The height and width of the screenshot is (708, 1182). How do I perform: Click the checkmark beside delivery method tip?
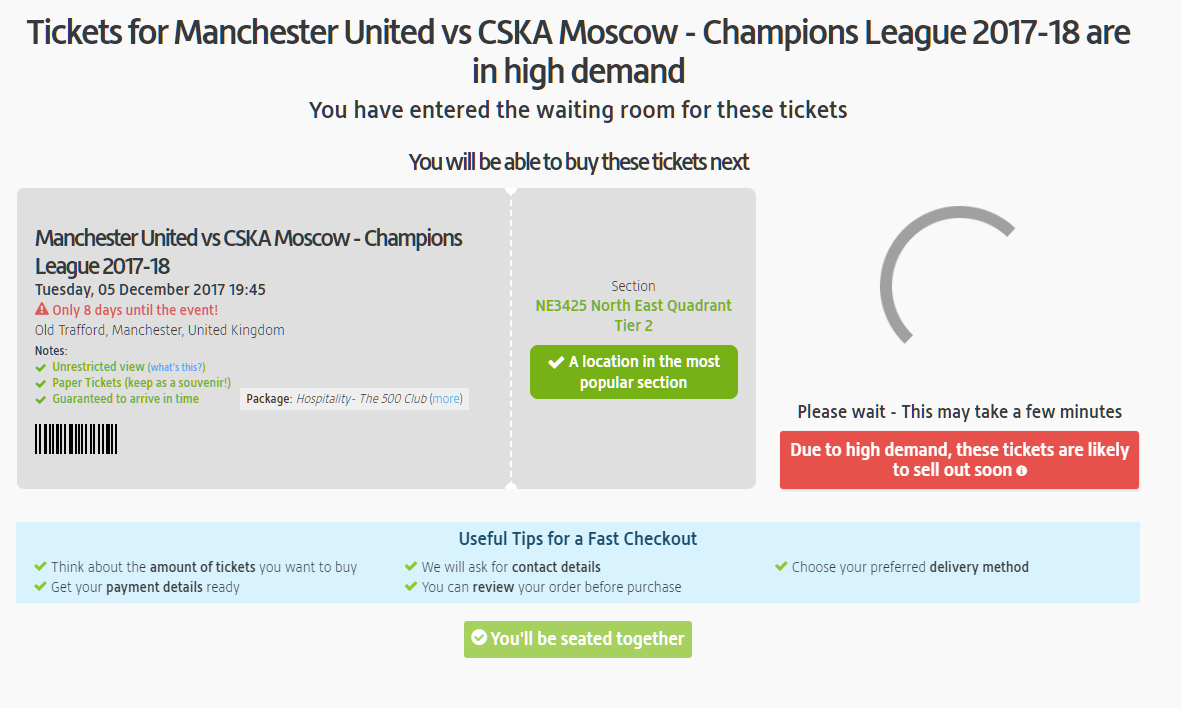click(781, 566)
